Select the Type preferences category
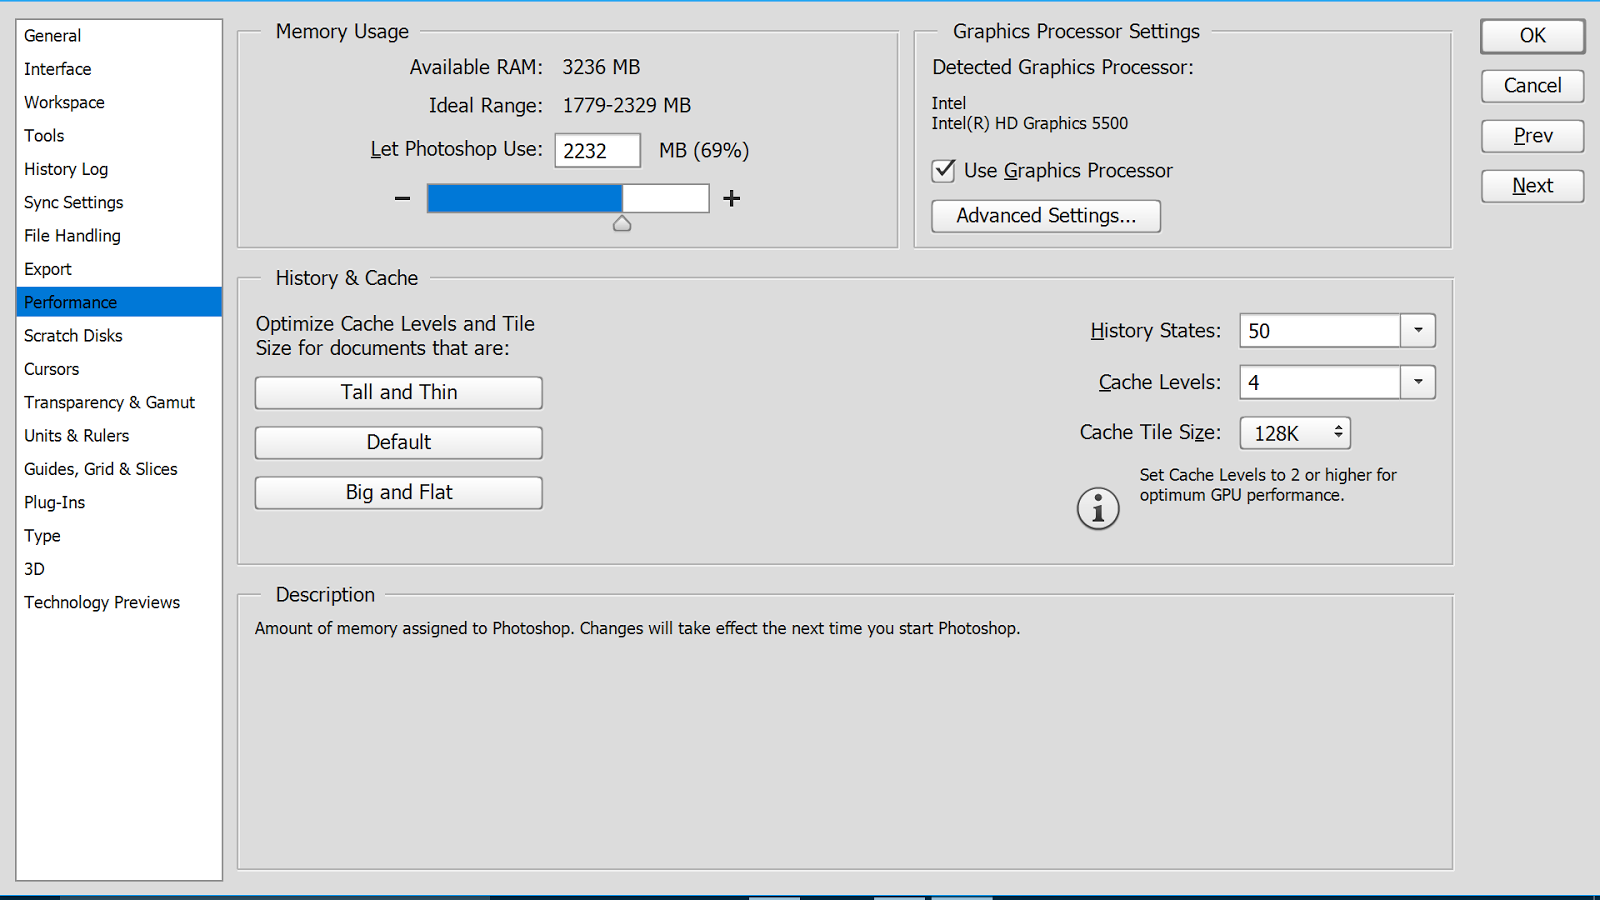1600x900 pixels. point(119,536)
